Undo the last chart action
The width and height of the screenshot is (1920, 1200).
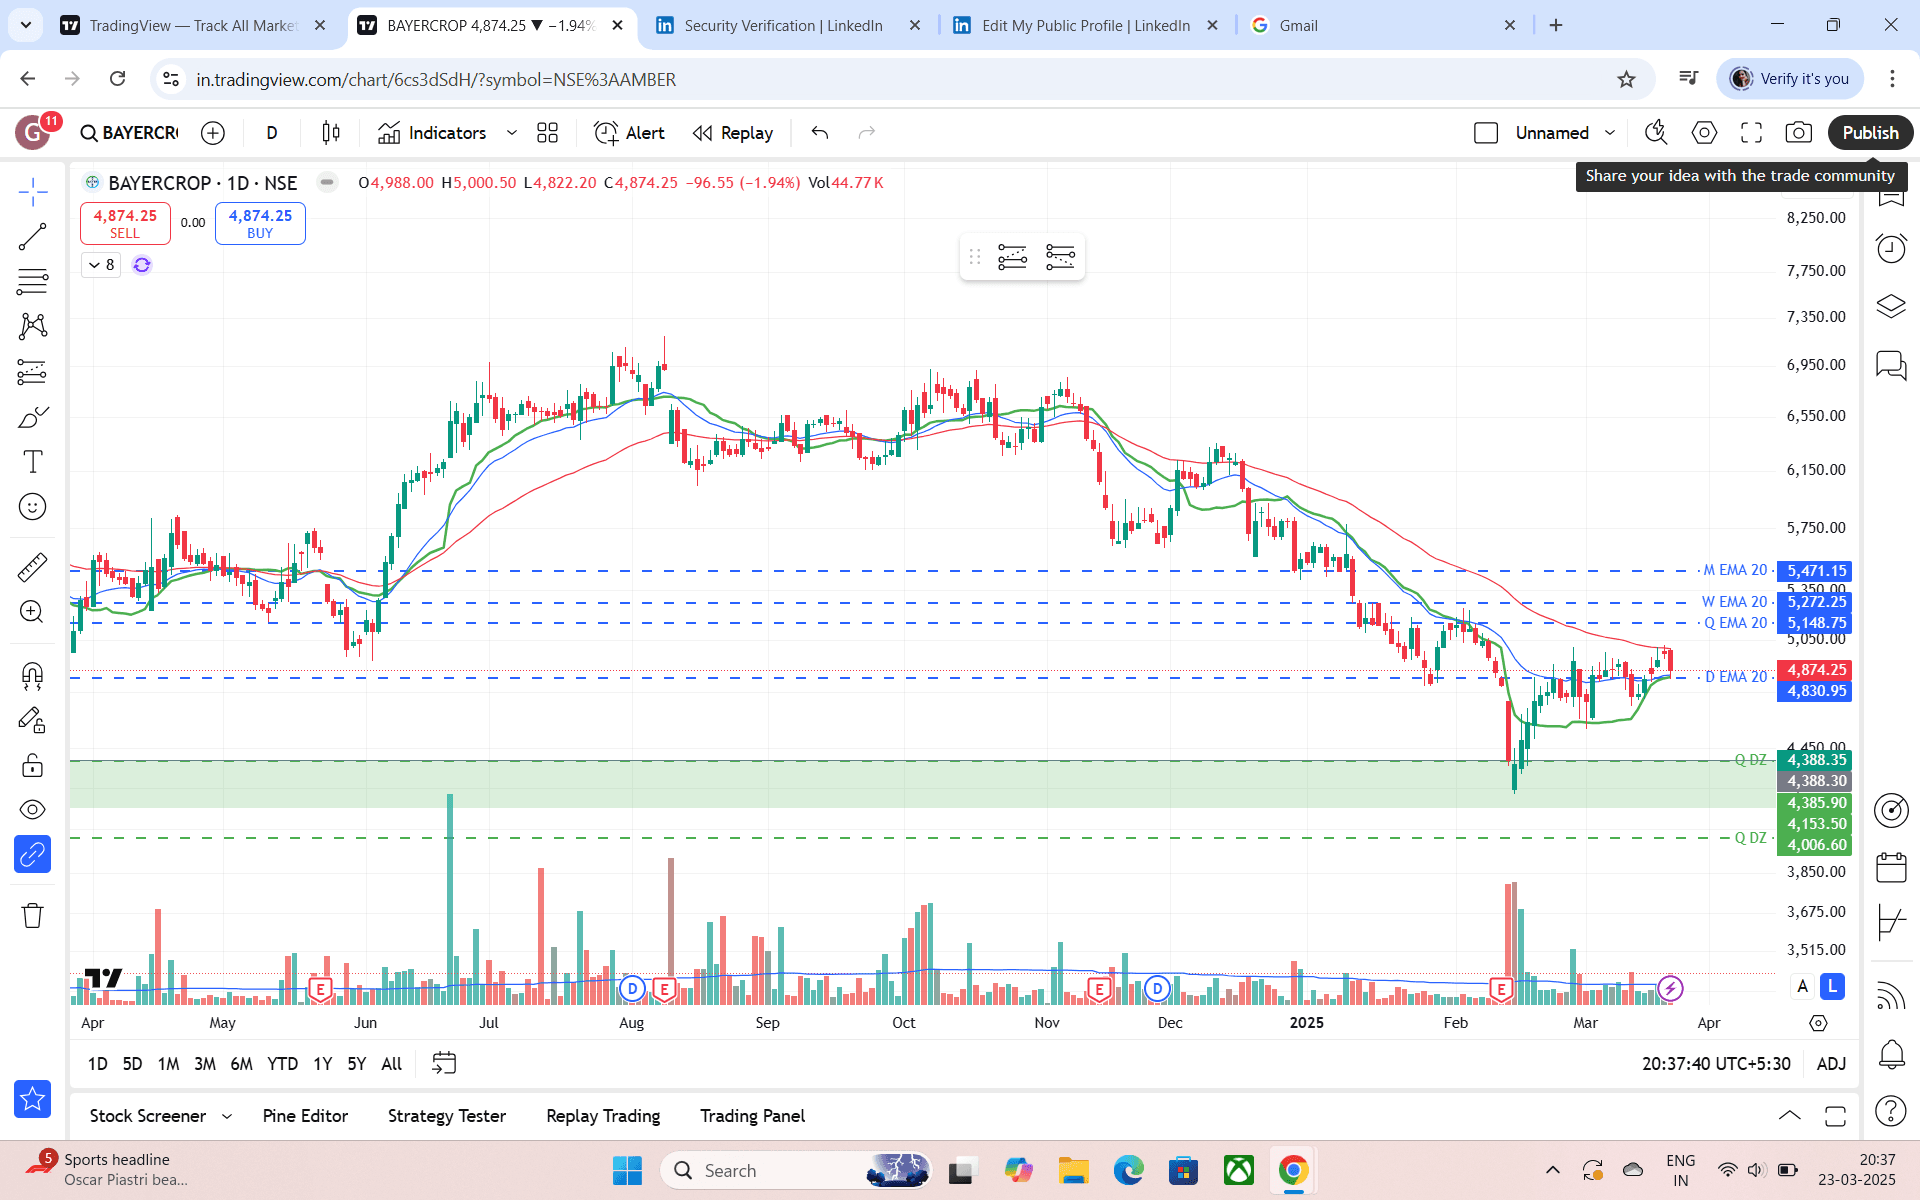[x=820, y=133]
